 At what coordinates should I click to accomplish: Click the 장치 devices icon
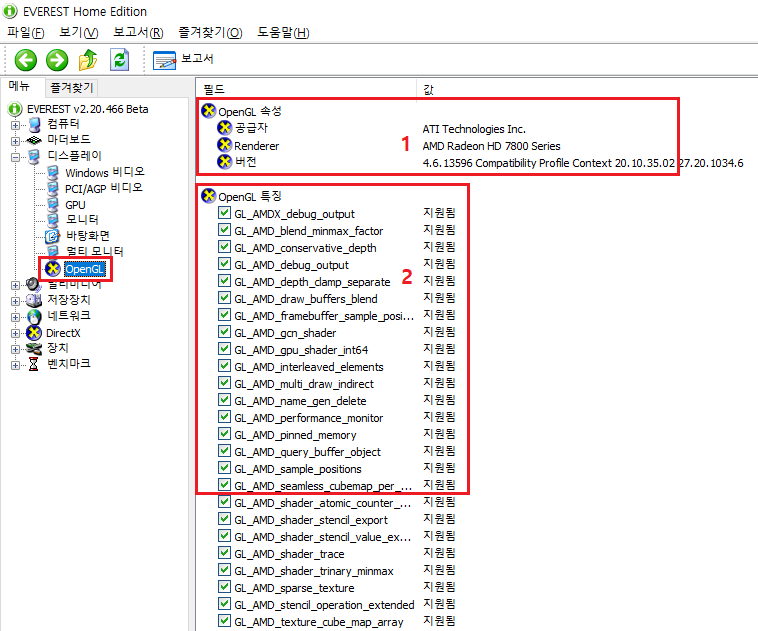(x=34, y=348)
